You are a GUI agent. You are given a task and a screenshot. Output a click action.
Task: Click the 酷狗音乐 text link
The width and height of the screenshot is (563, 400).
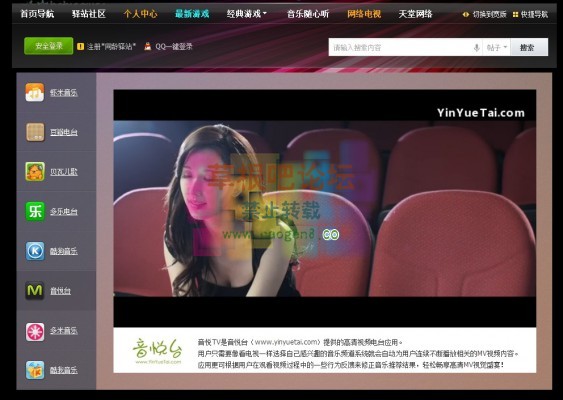point(64,251)
